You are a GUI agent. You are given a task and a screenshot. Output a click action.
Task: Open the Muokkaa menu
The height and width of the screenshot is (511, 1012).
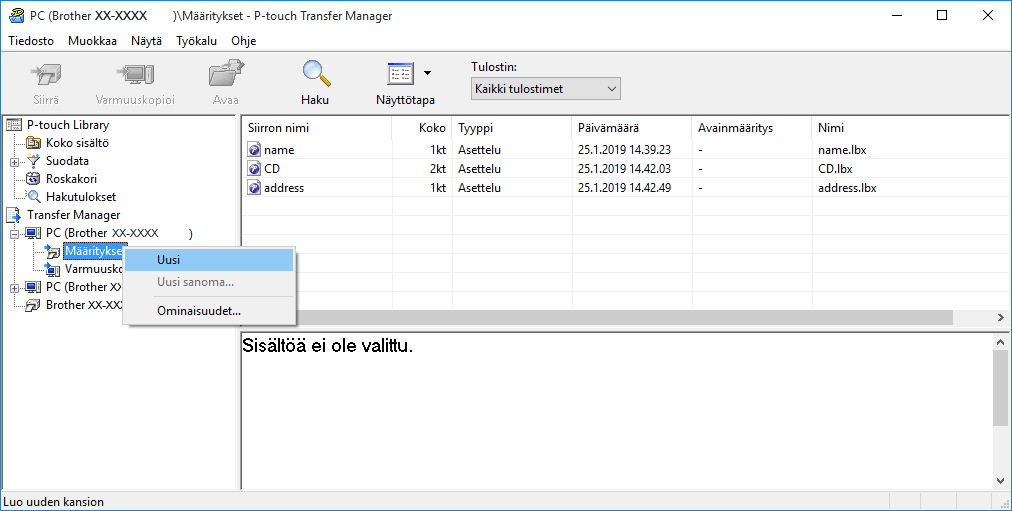tap(92, 41)
